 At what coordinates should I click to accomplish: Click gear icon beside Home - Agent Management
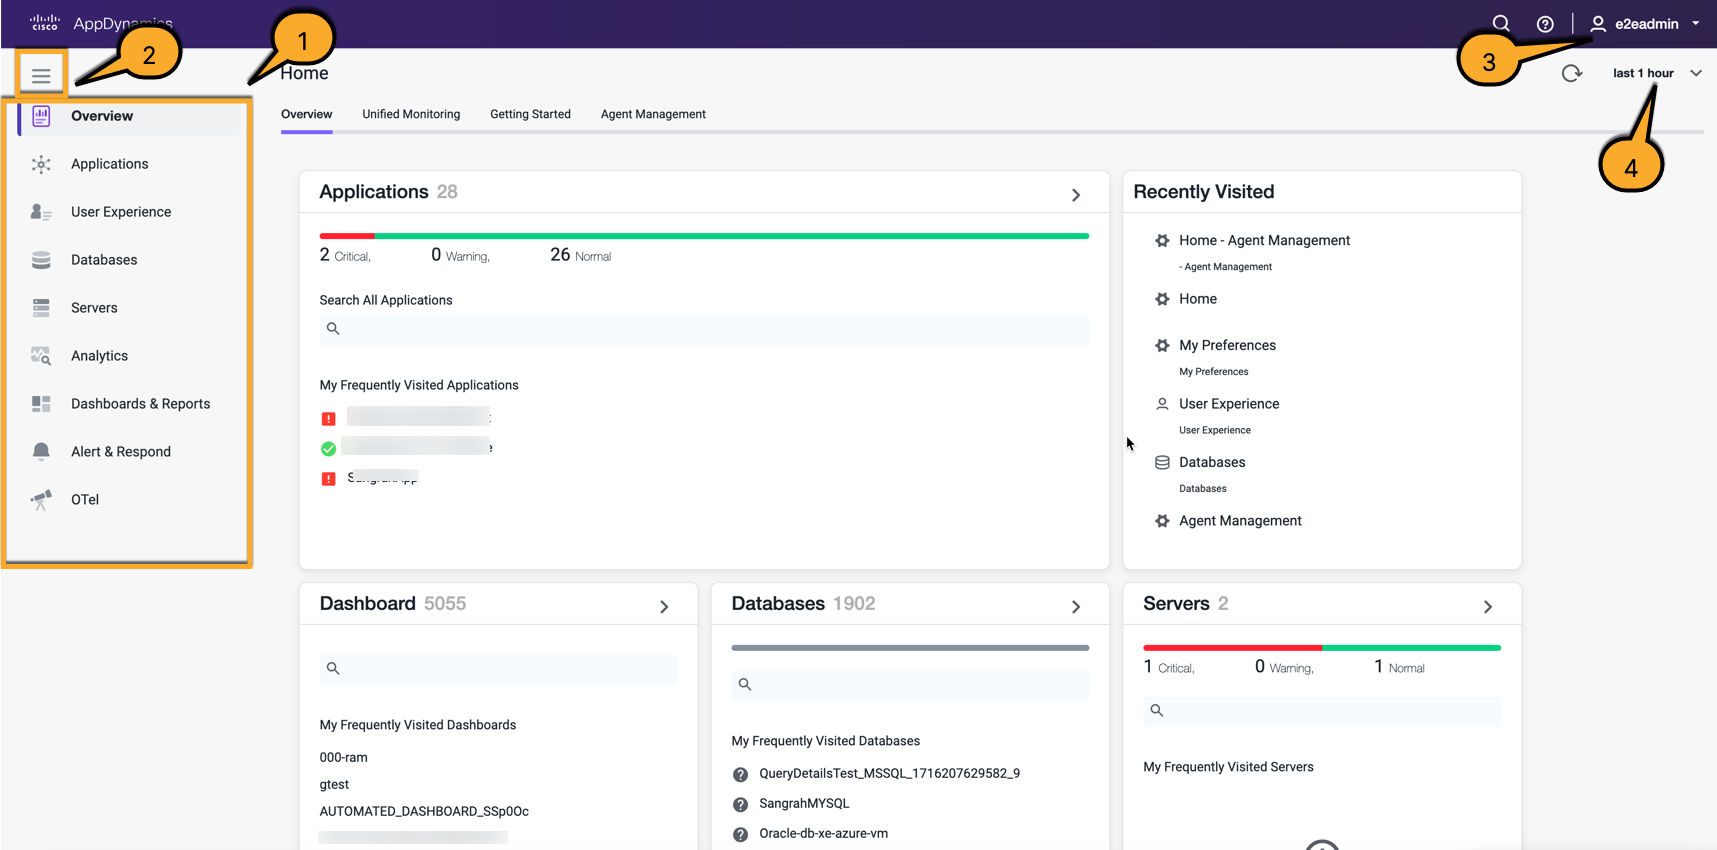[x=1162, y=241]
